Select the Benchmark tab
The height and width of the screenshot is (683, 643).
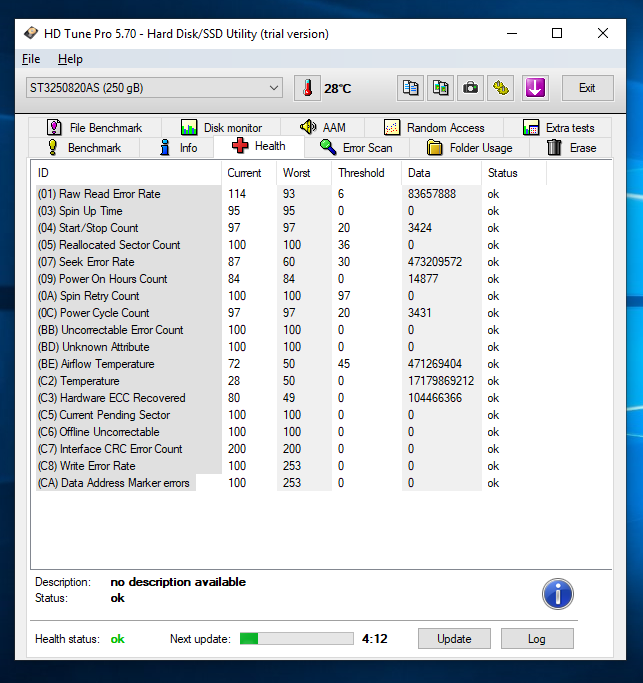tap(84, 148)
